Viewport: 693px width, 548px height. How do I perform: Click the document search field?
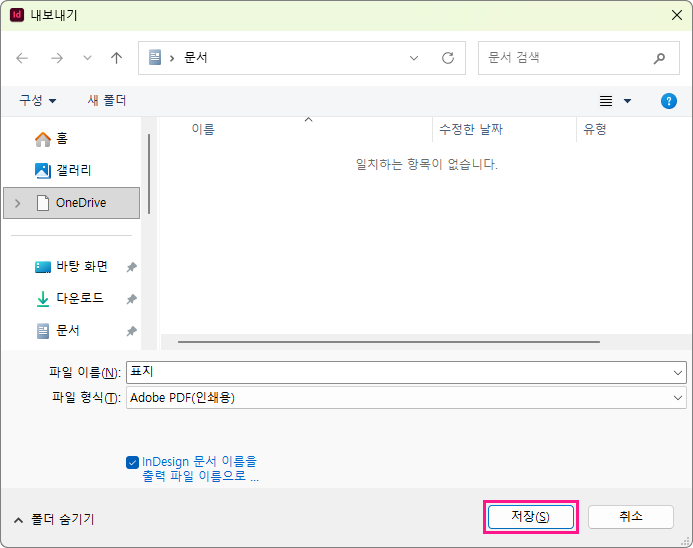[x=565, y=58]
